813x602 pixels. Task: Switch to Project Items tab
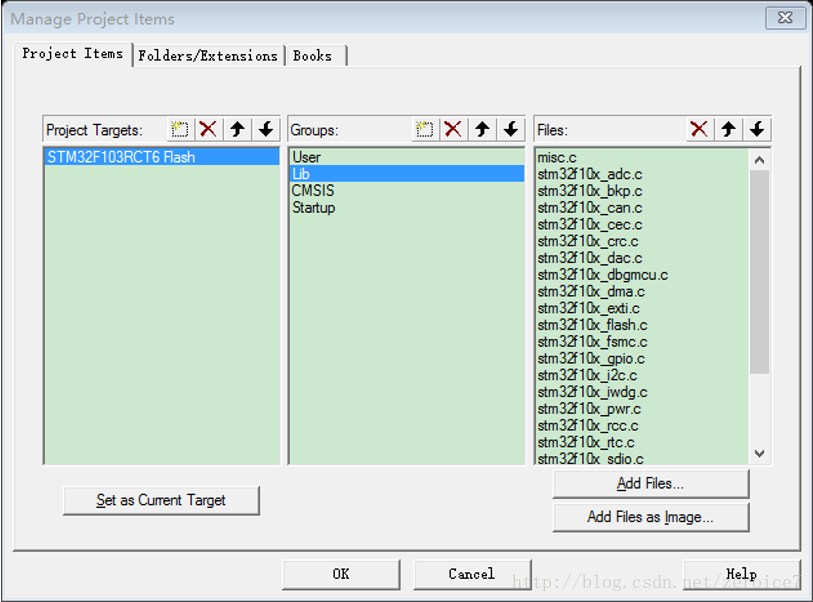click(73, 54)
